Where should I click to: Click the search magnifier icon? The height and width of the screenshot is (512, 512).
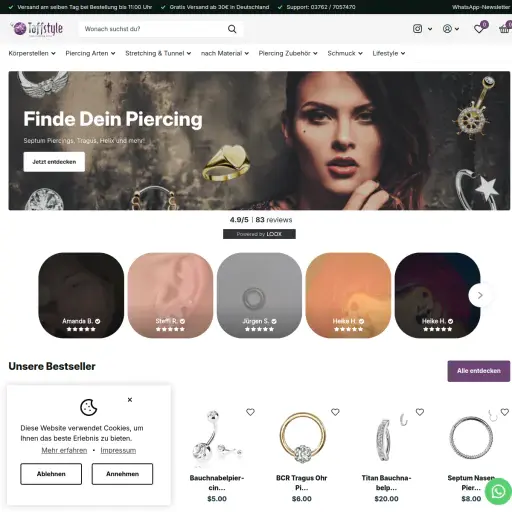[232, 29]
